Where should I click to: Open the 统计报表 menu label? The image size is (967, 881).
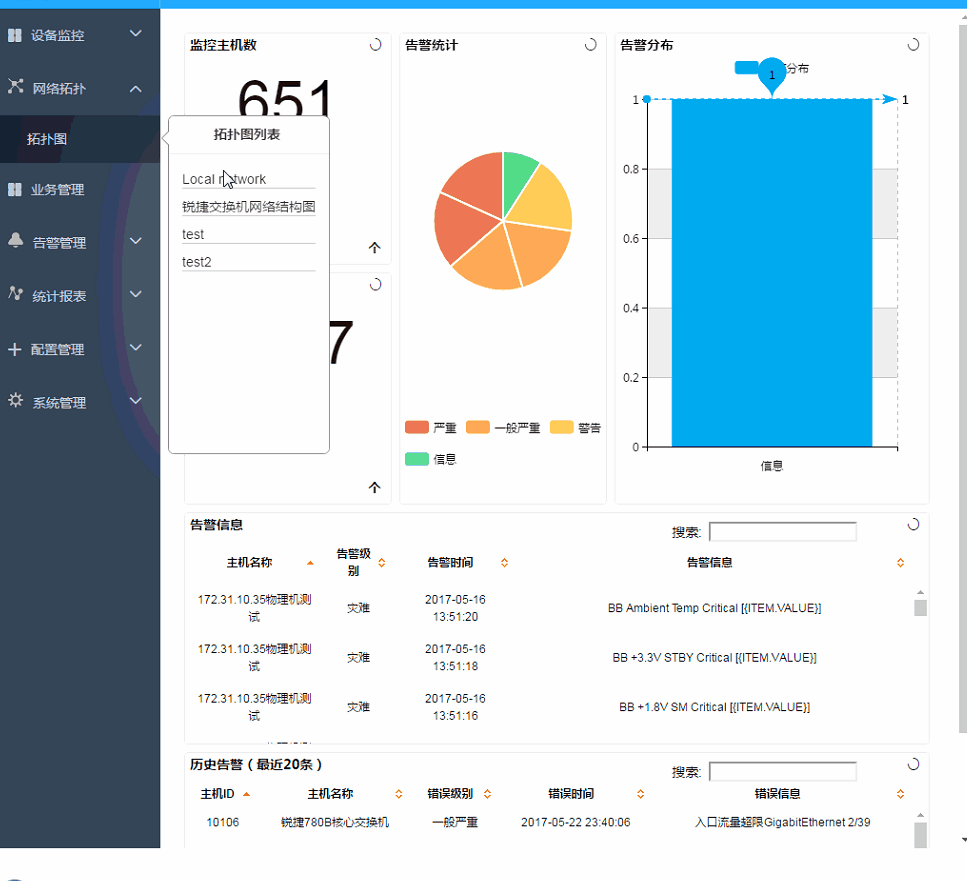click(x=59, y=297)
